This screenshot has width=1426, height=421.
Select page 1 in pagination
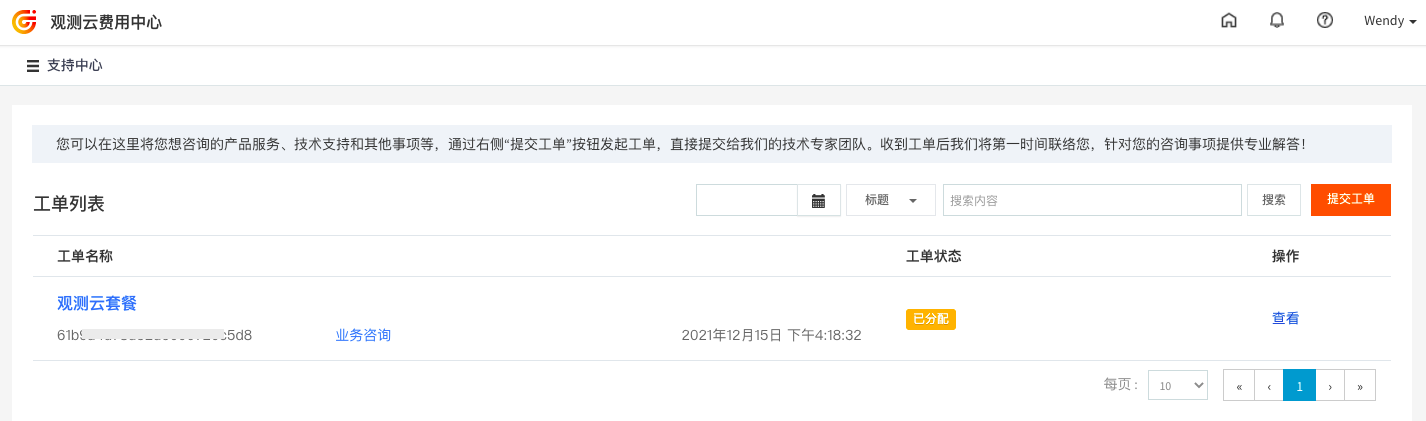coord(1300,385)
